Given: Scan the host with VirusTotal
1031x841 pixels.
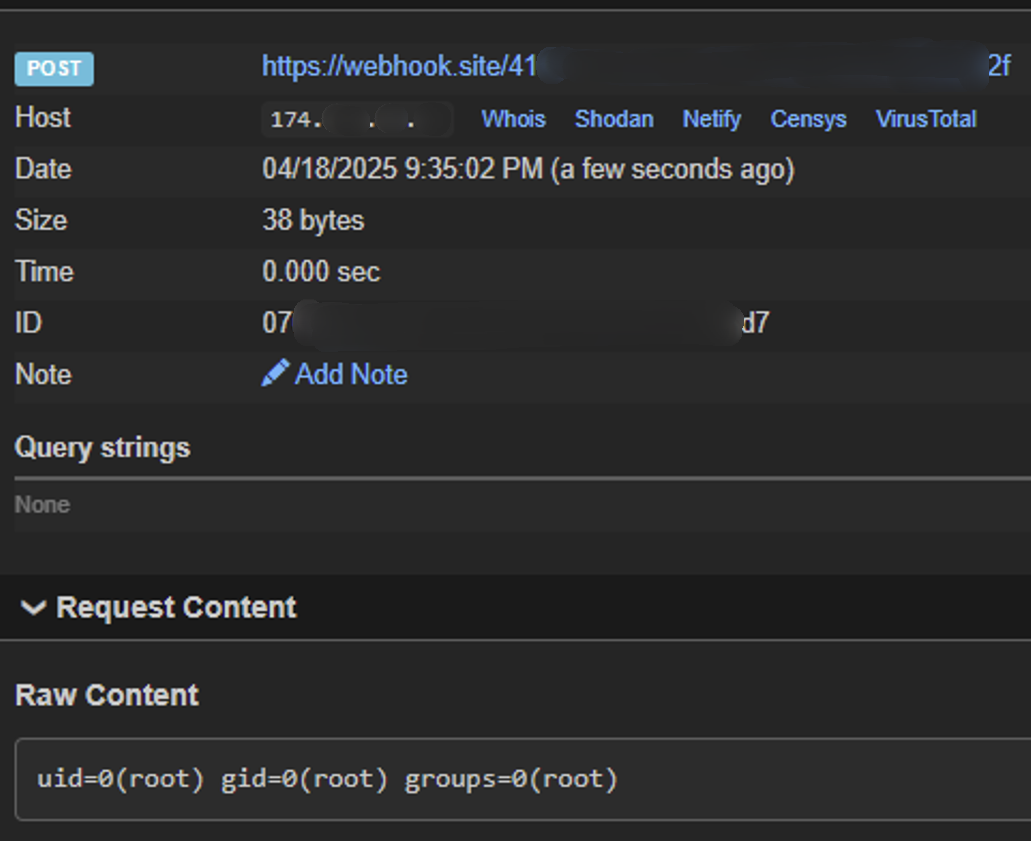Looking at the screenshot, I should coord(926,119).
